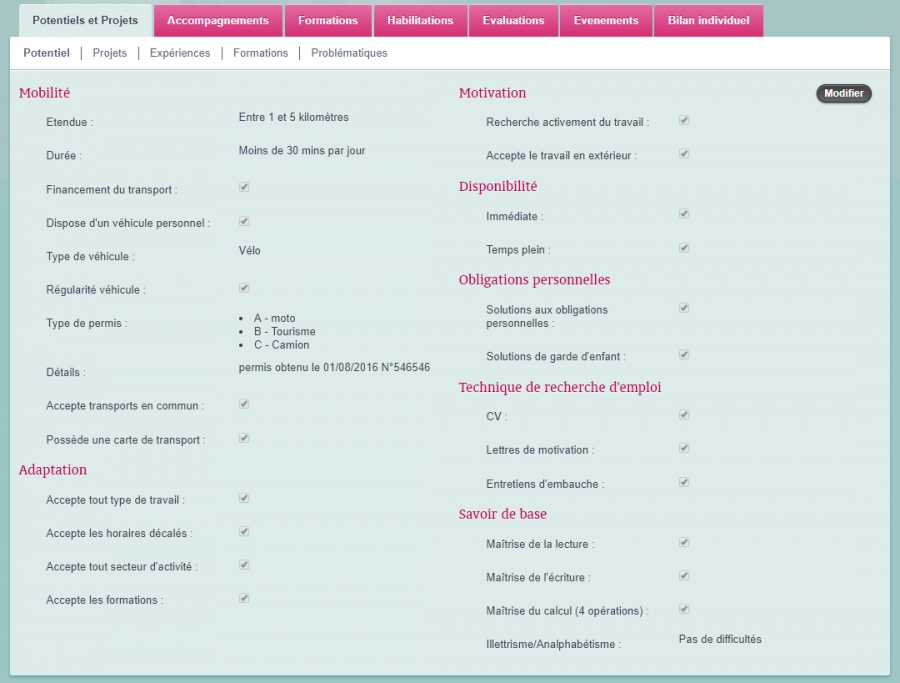900x683 pixels.
Task: Select the Evenements tab
Action: pyautogui.click(x=605, y=21)
